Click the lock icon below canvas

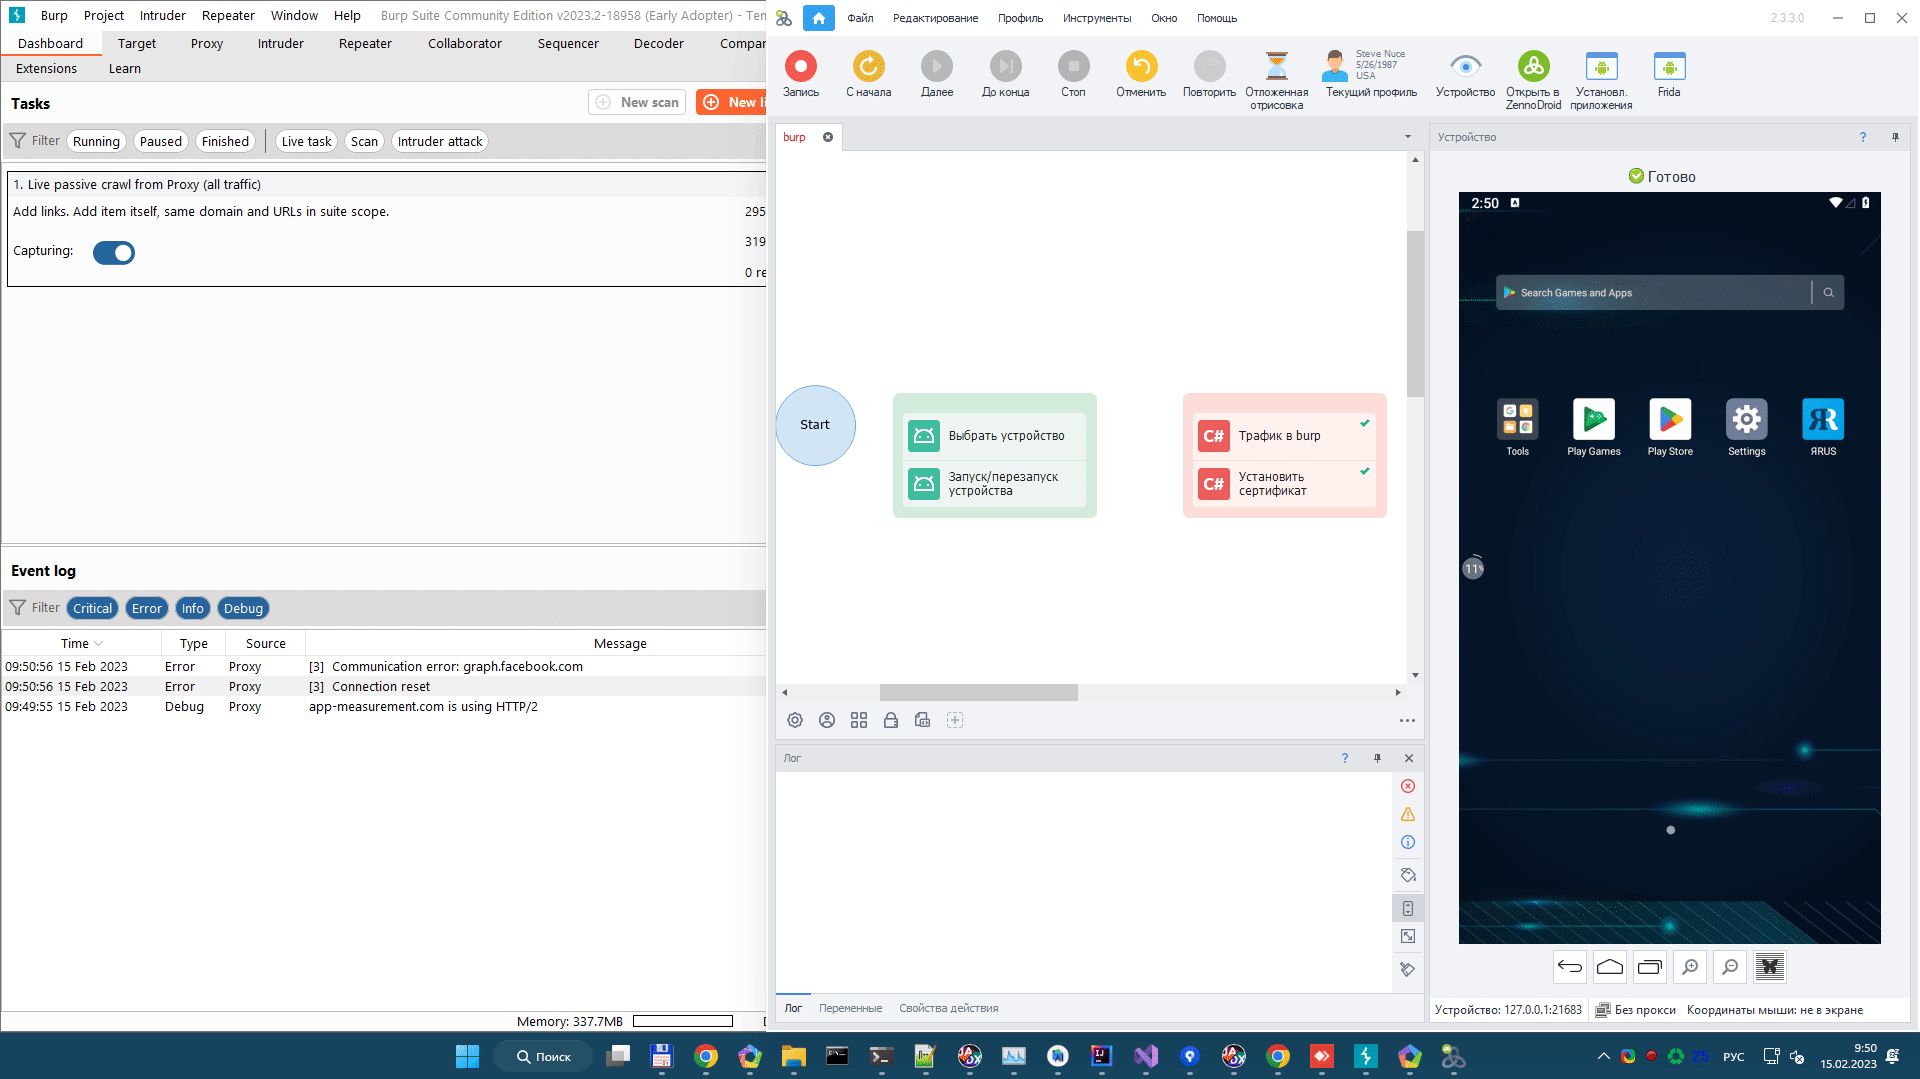coord(891,720)
